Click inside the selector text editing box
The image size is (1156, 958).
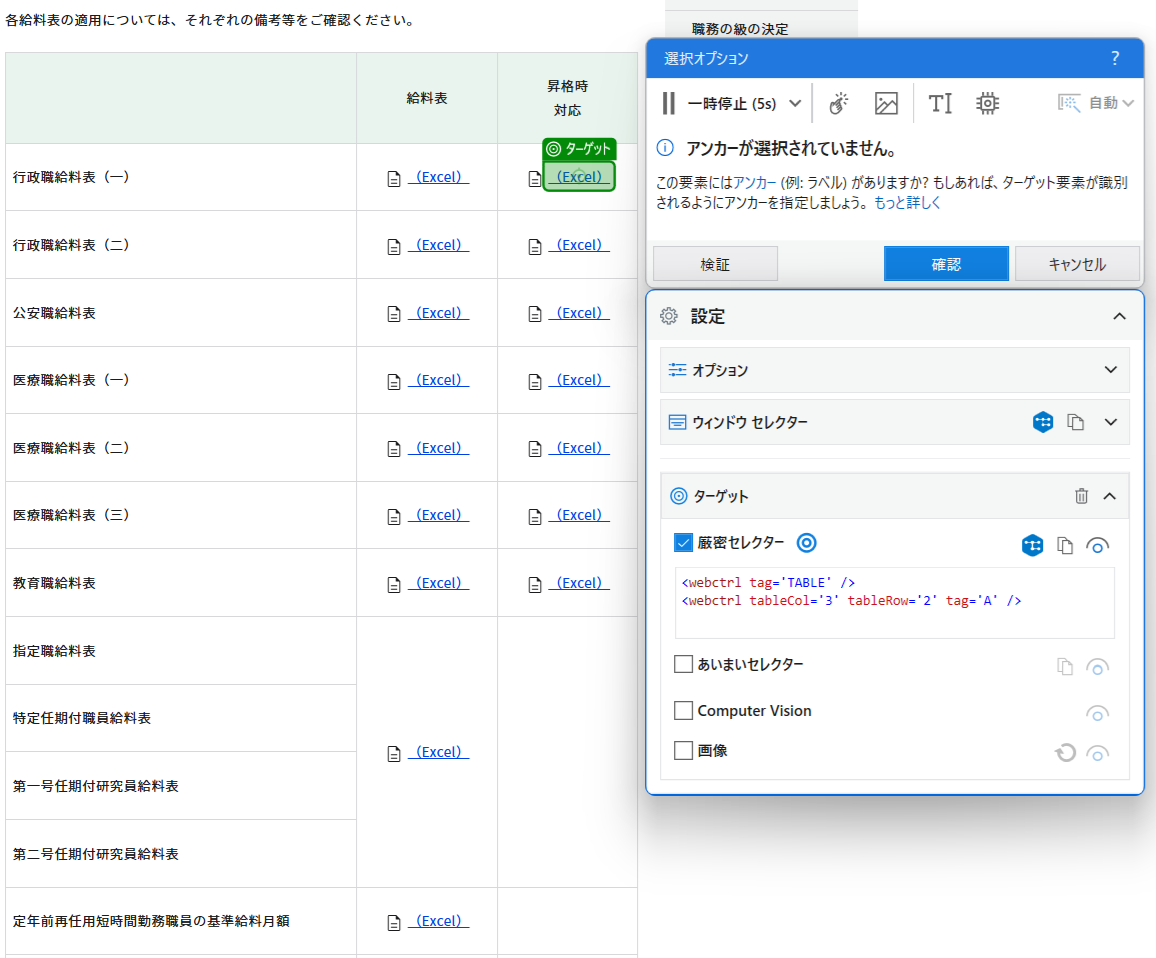click(894, 603)
